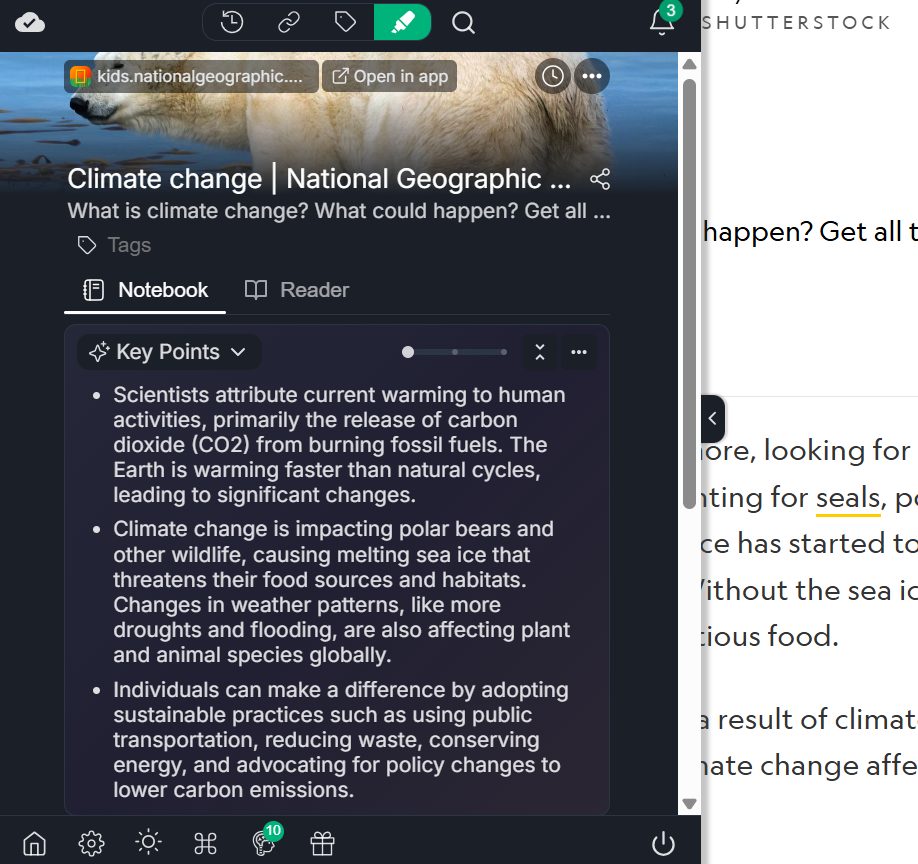This screenshot has width=918, height=864.
Task: Collapse the sidebar with arrow handle
Action: (x=712, y=419)
